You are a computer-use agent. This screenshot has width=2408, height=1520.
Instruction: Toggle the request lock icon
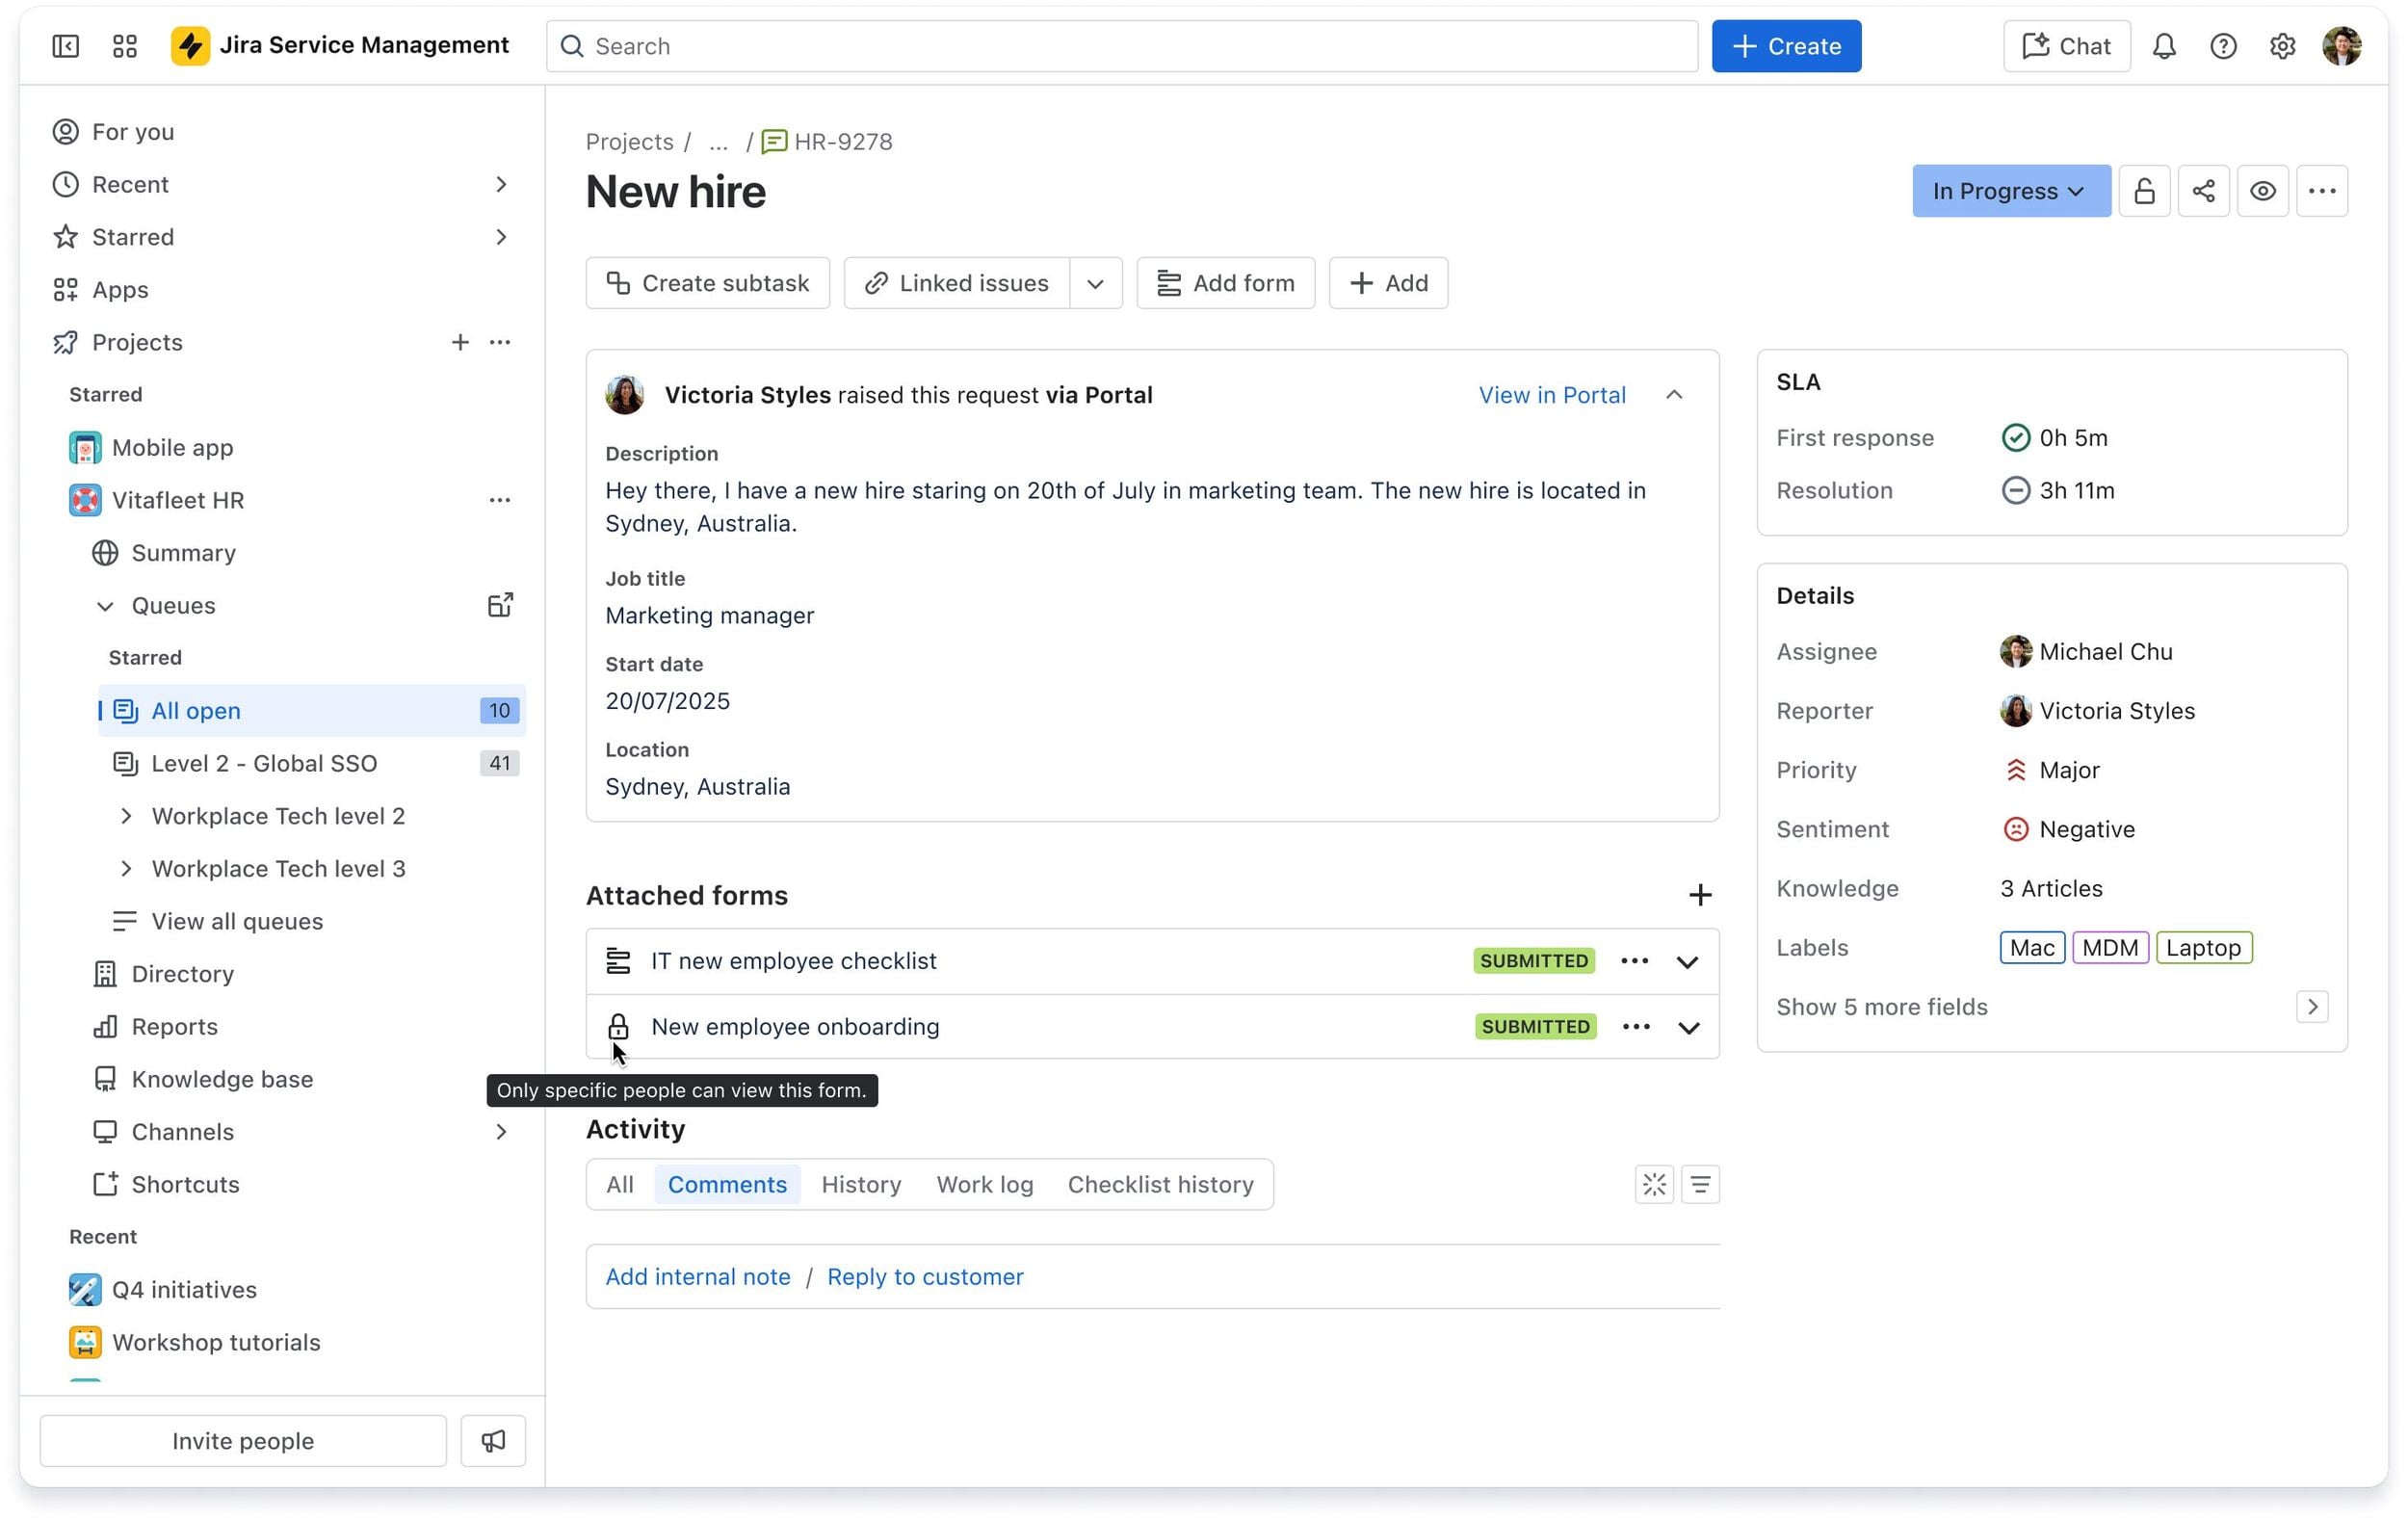click(x=2144, y=191)
